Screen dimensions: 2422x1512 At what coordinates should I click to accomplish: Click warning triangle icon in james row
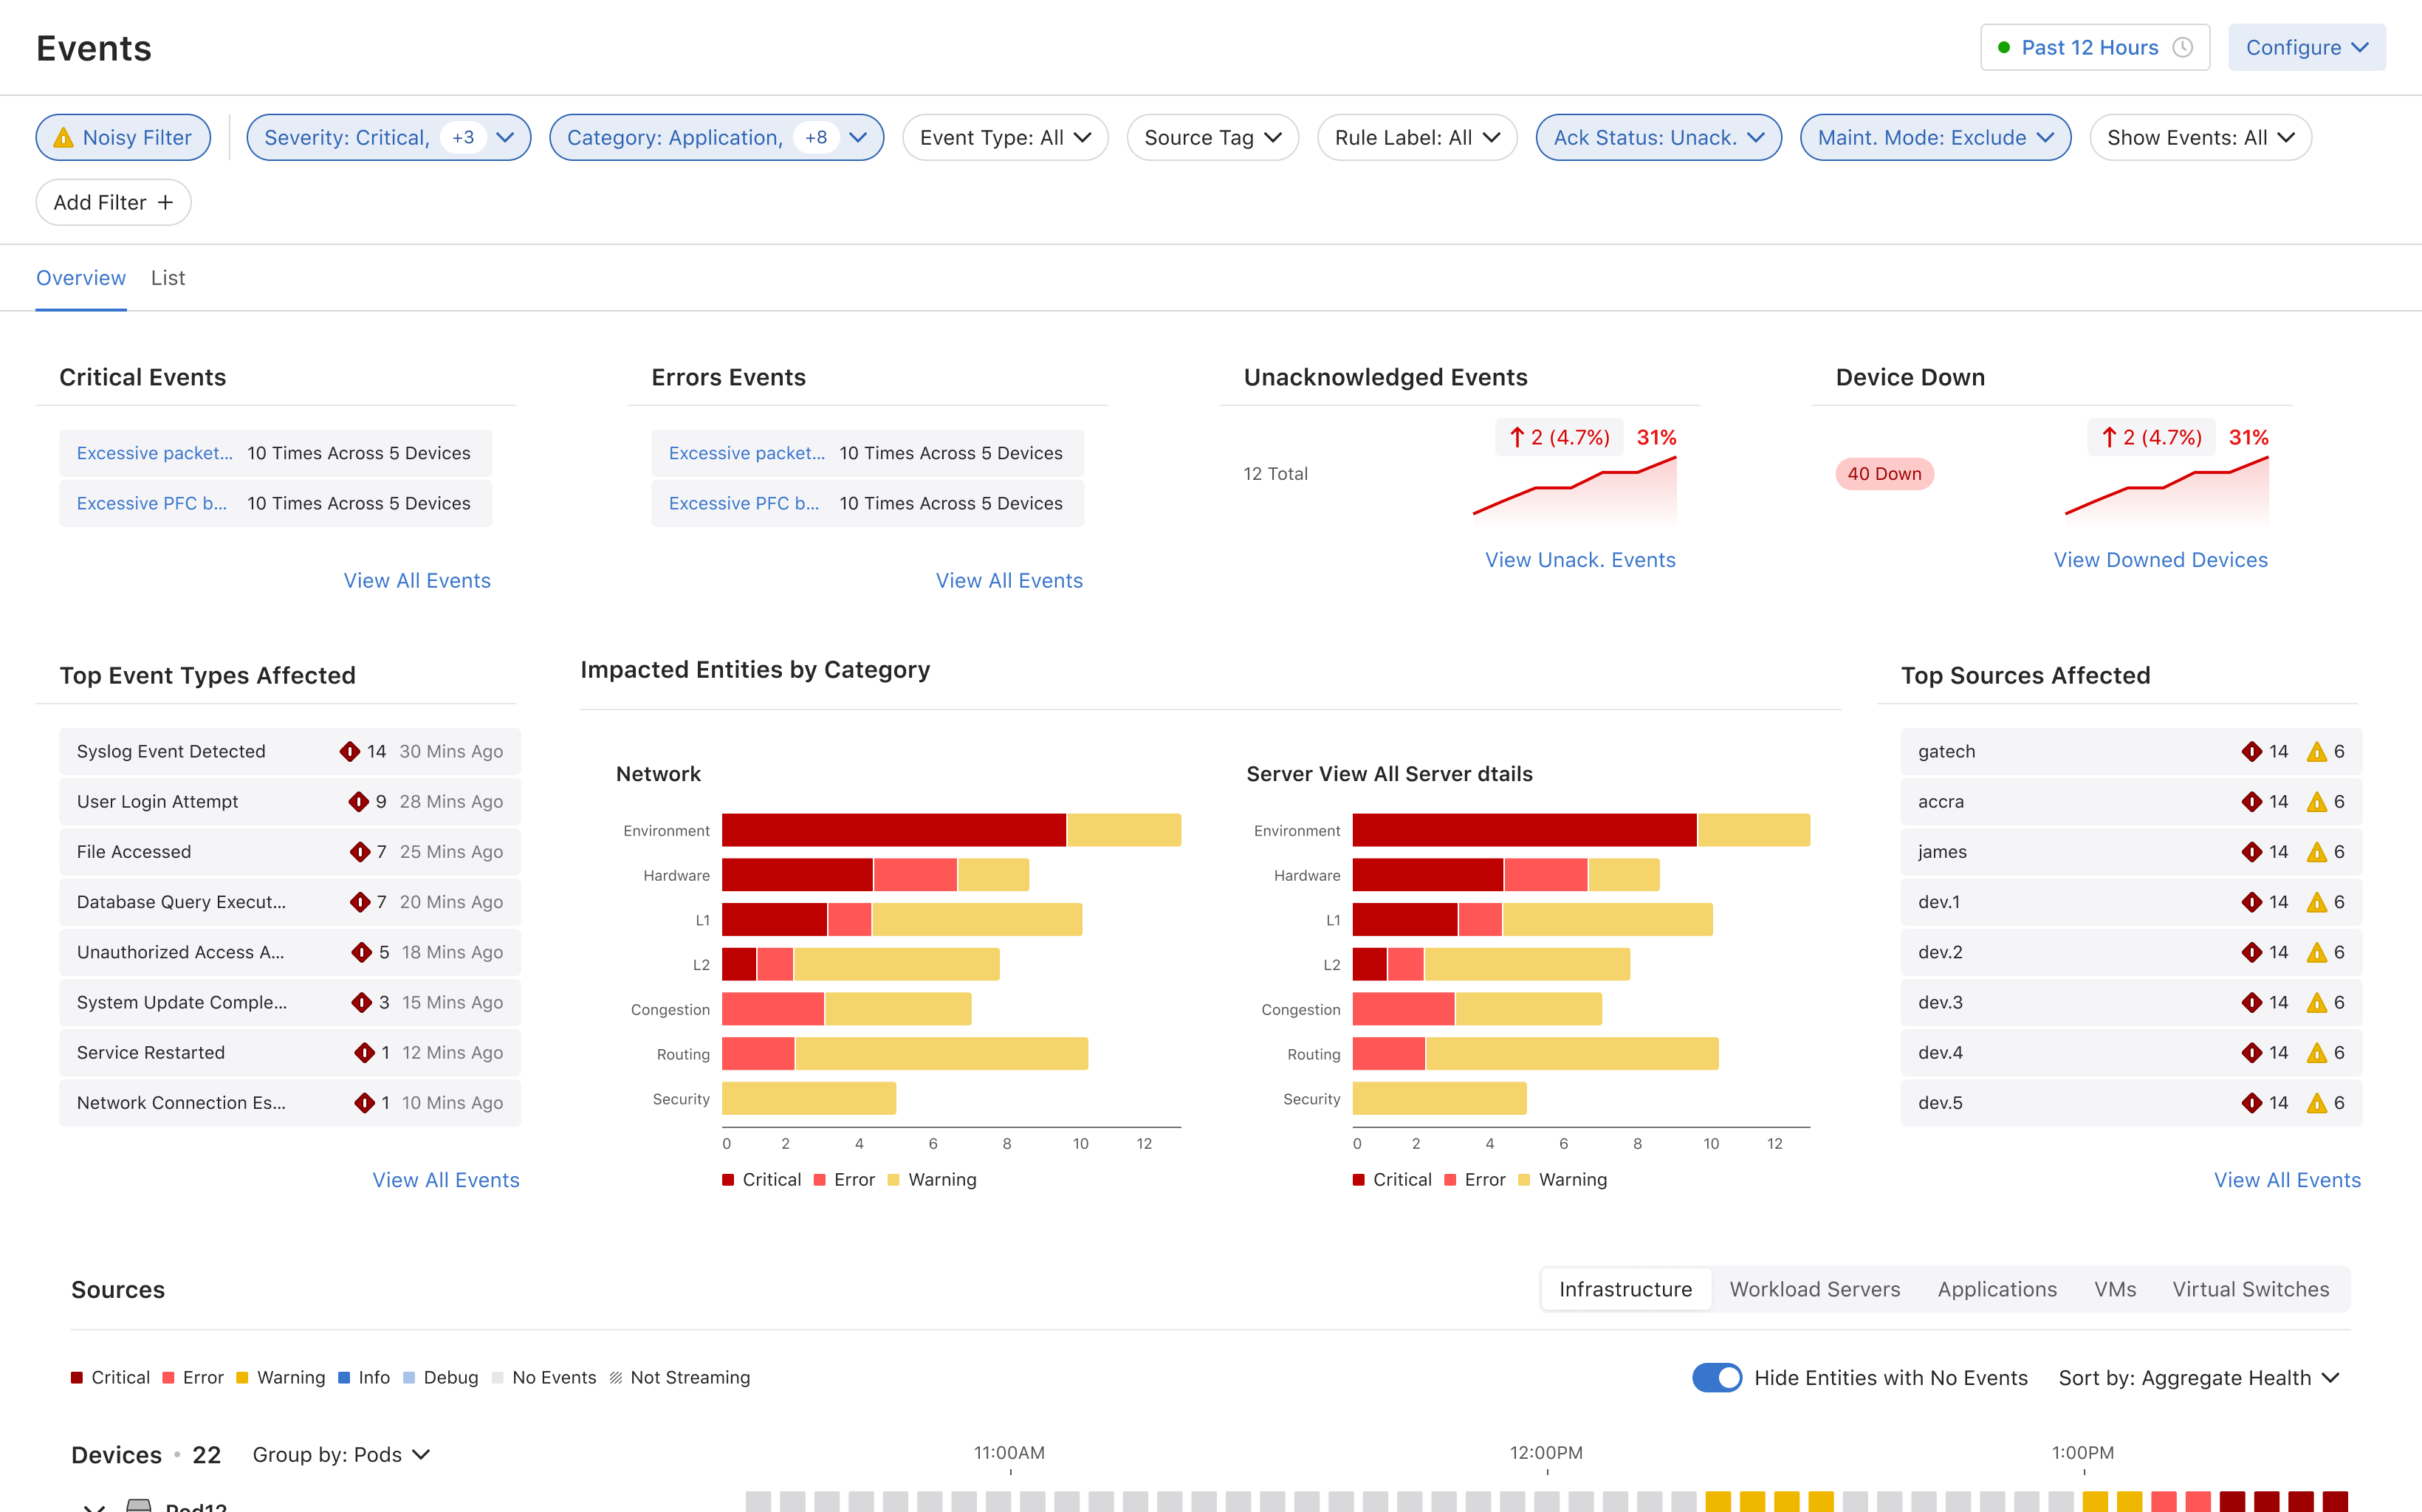tap(2316, 852)
